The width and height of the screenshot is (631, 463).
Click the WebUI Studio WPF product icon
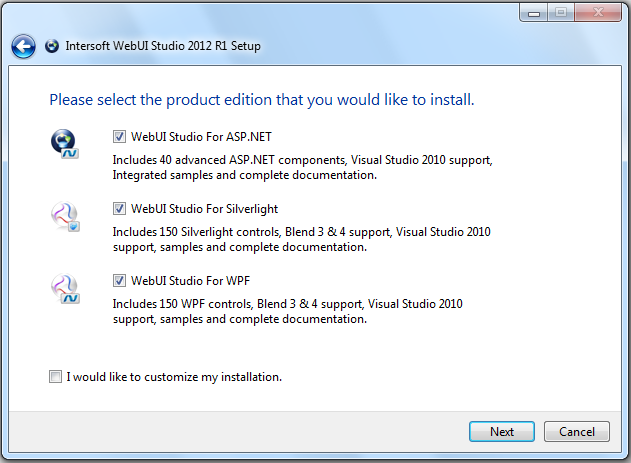point(65,290)
